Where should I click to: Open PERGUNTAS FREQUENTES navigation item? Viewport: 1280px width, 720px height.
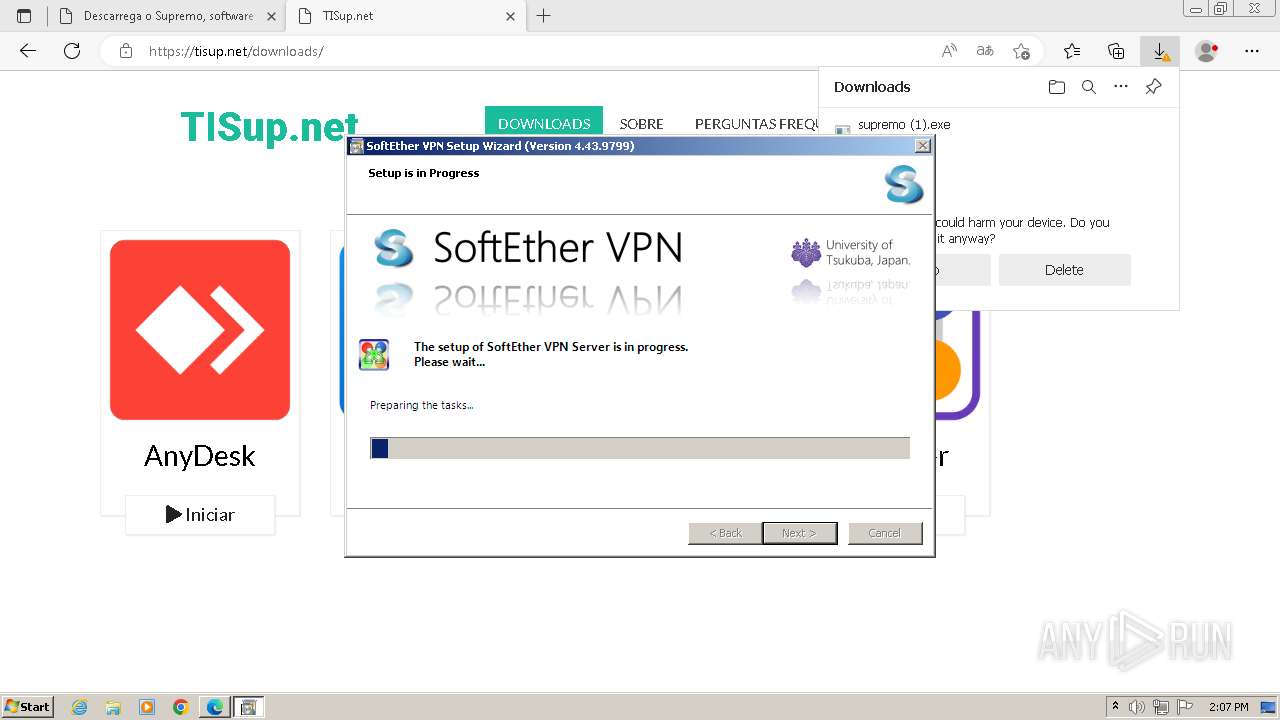click(x=757, y=124)
